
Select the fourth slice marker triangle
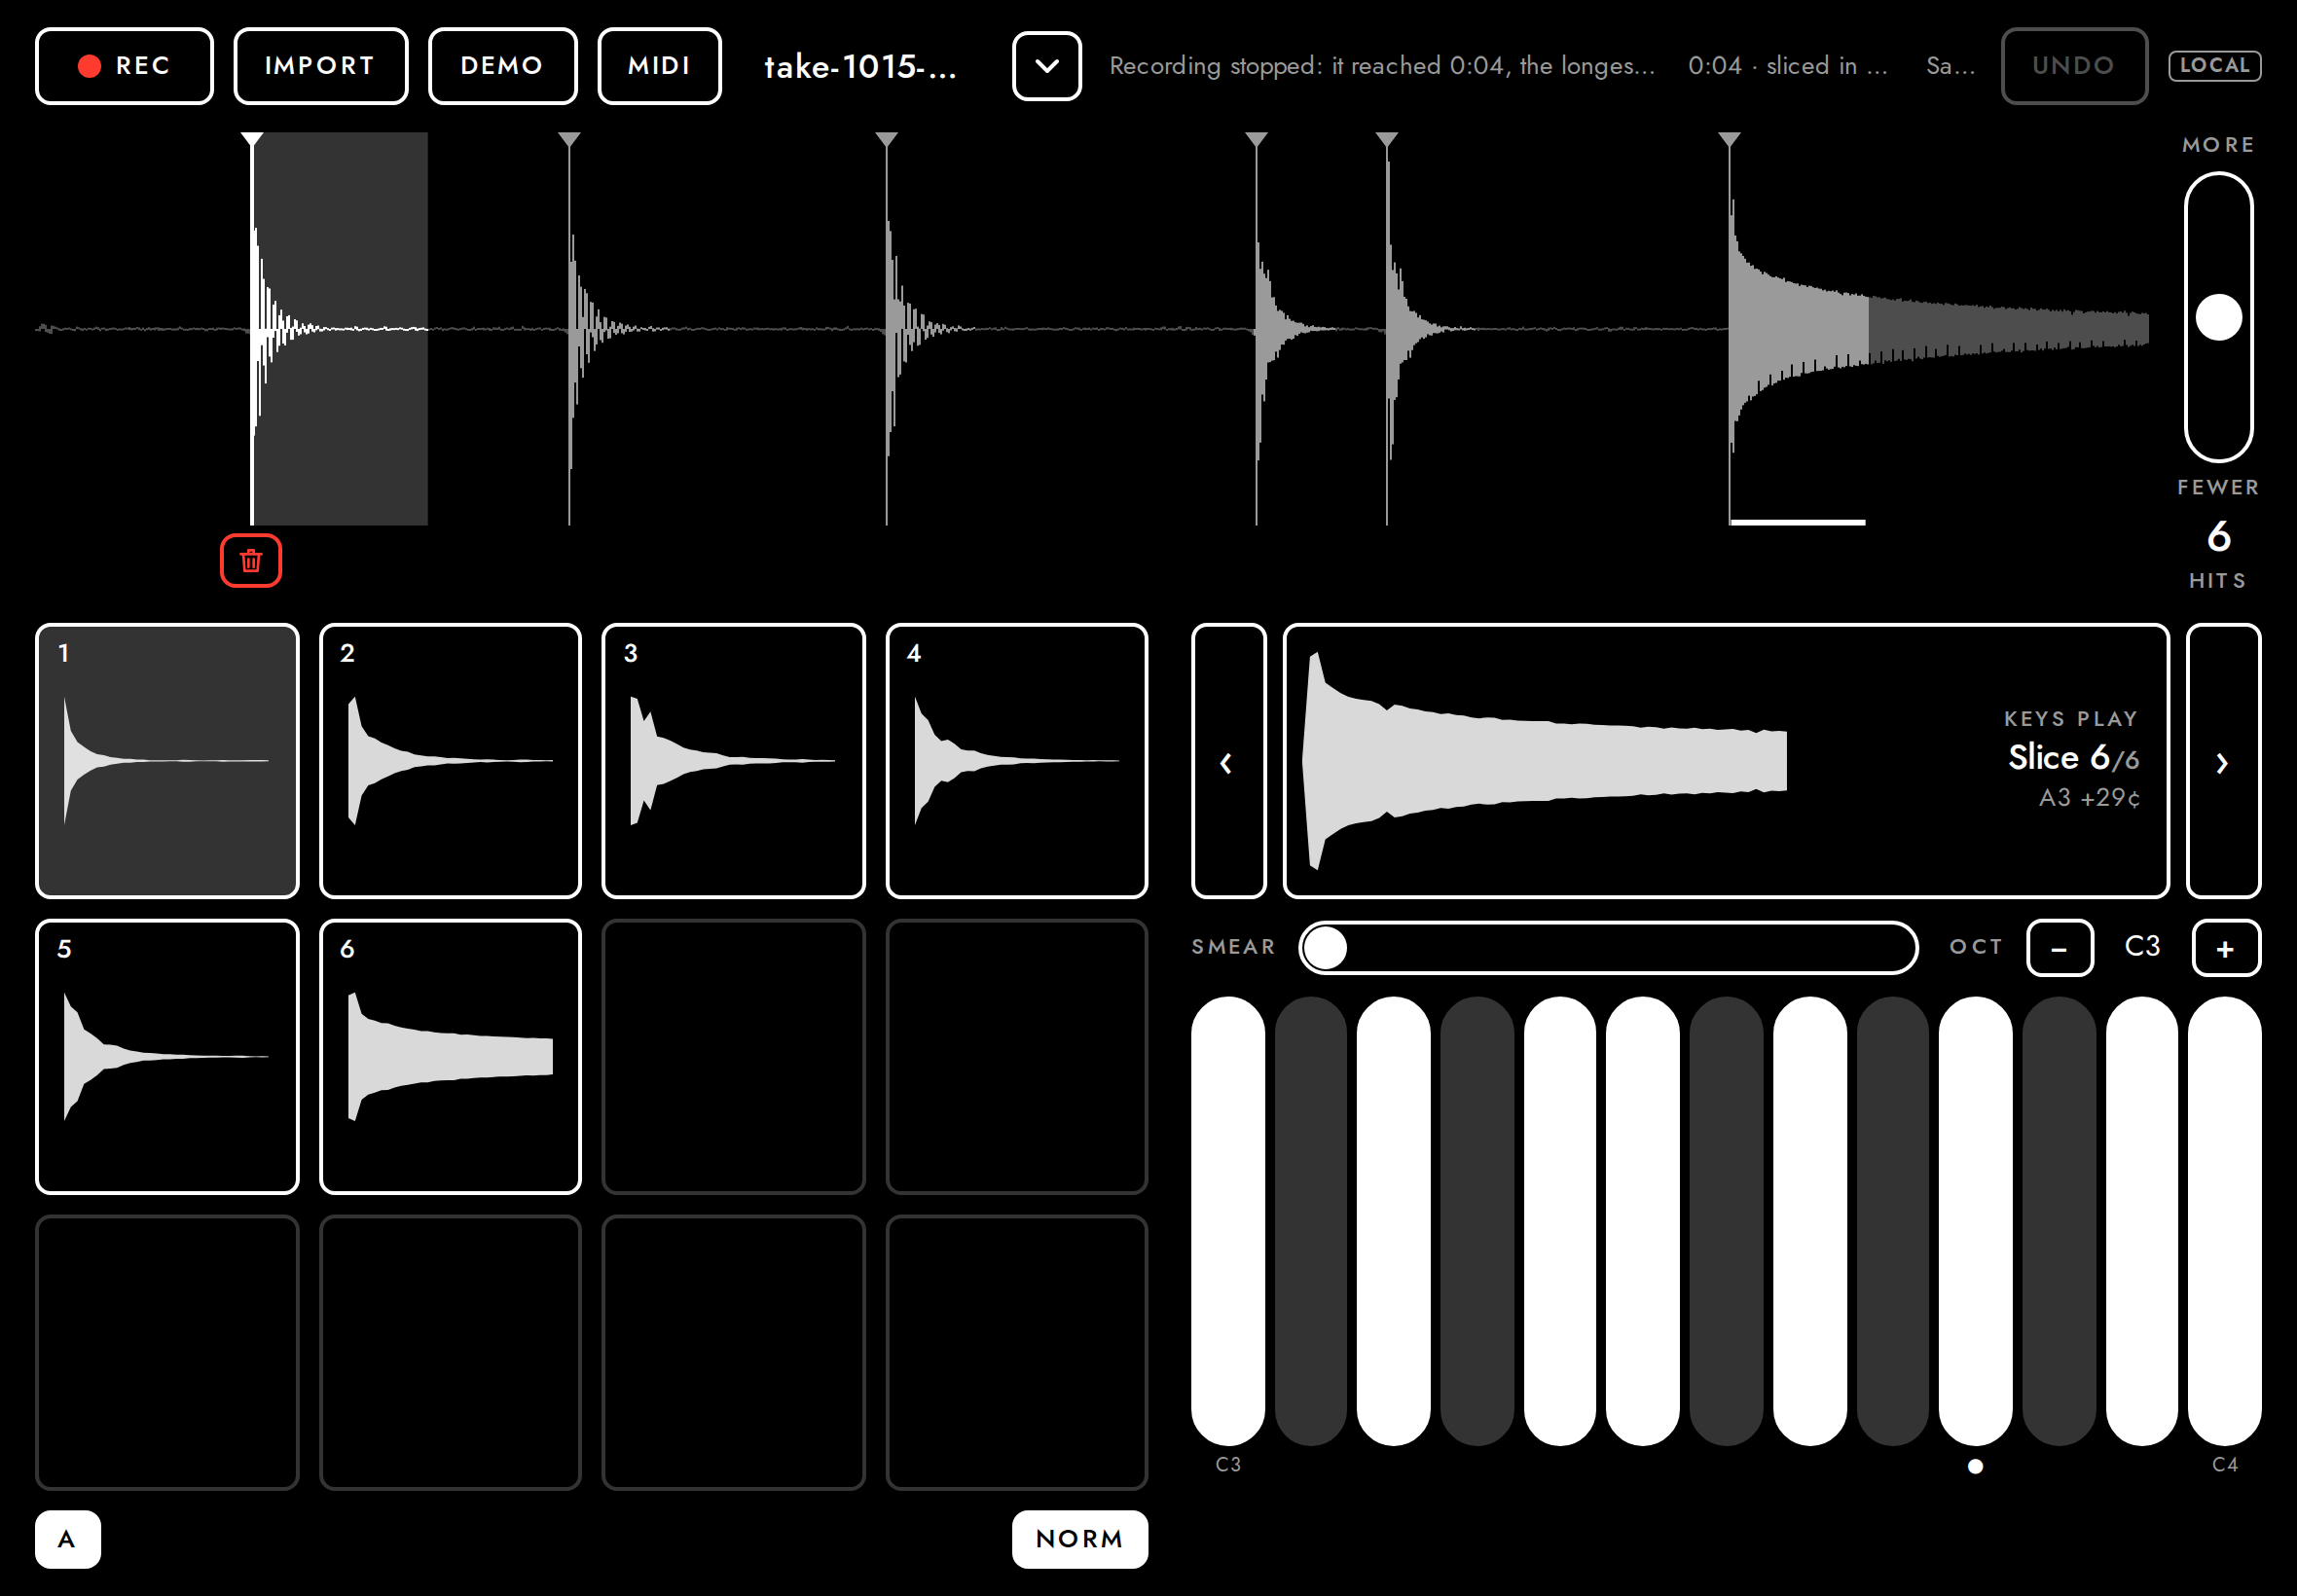1256,140
